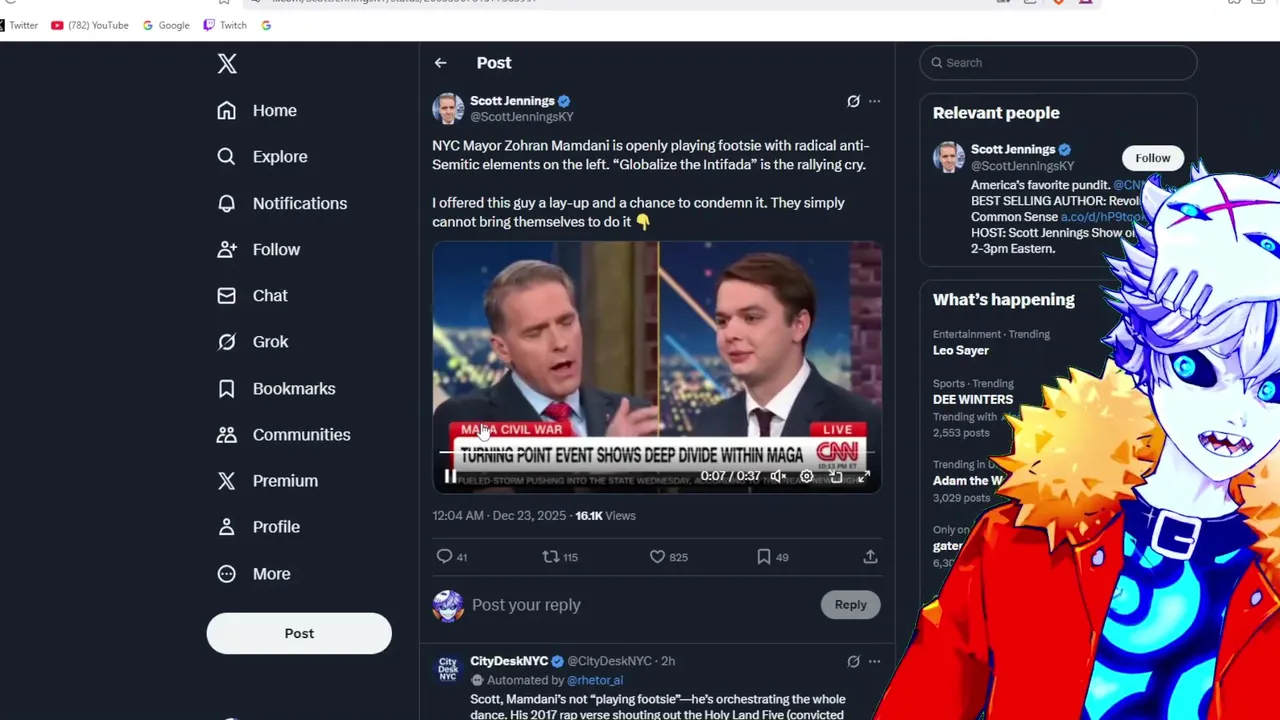Screen dimensions: 1280x720
Task: Open Bookmarks page
Action: [x=276, y=388]
